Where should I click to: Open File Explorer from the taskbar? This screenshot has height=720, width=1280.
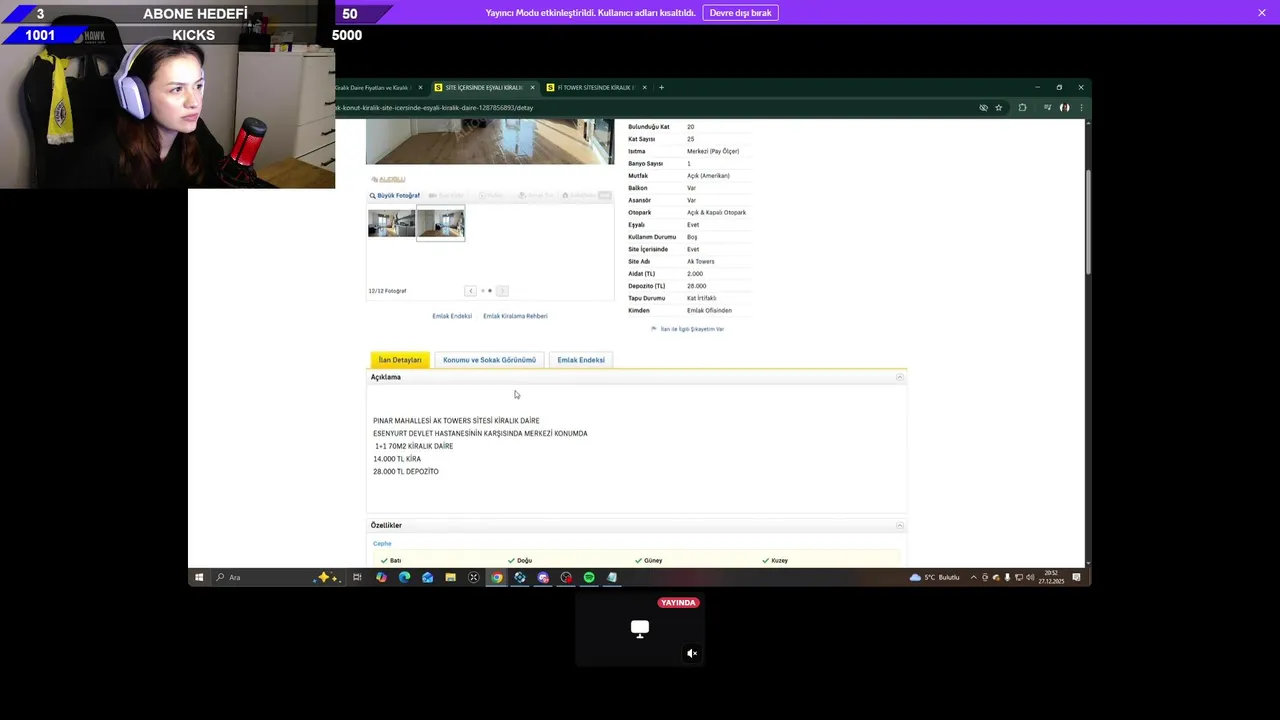(x=450, y=577)
